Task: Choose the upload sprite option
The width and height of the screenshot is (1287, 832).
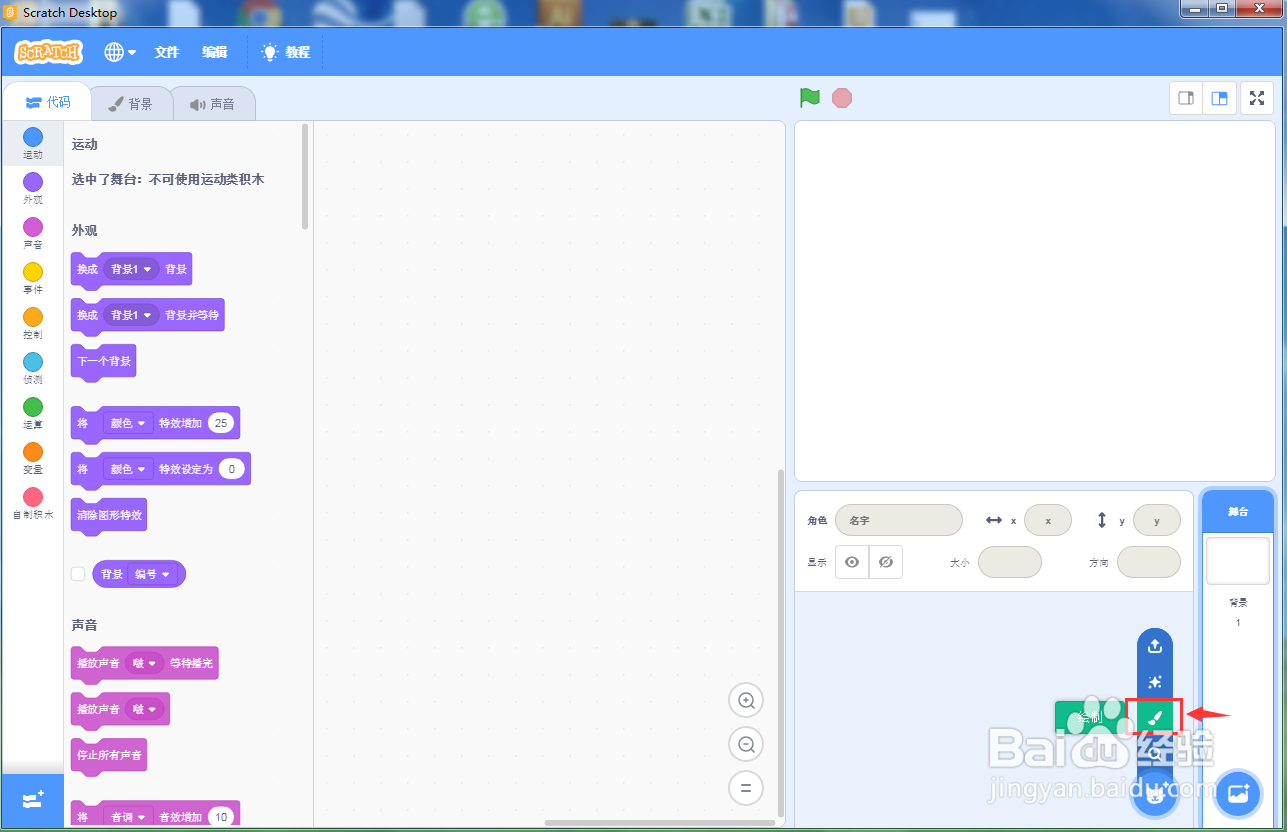Action: coord(1155,646)
